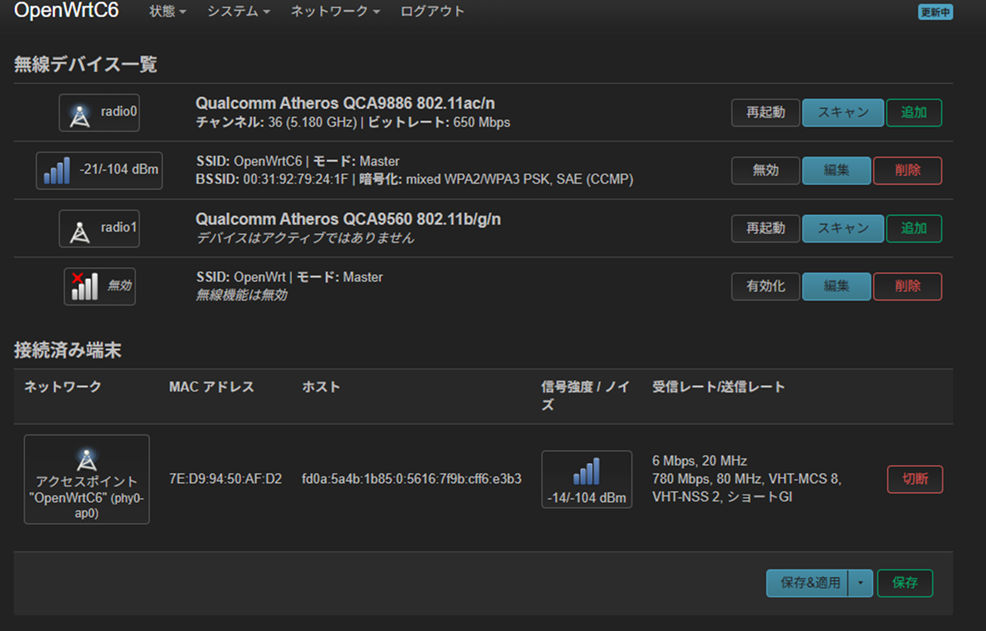This screenshot has width=986, height=631.
Task: Open the ネットワーク menu
Action: tap(335, 11)
